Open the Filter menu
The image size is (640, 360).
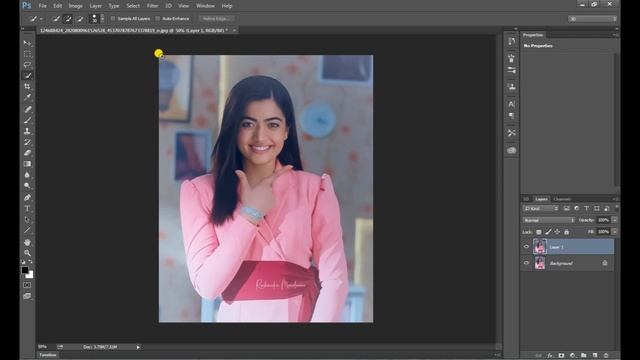click(x=152, y=6)
